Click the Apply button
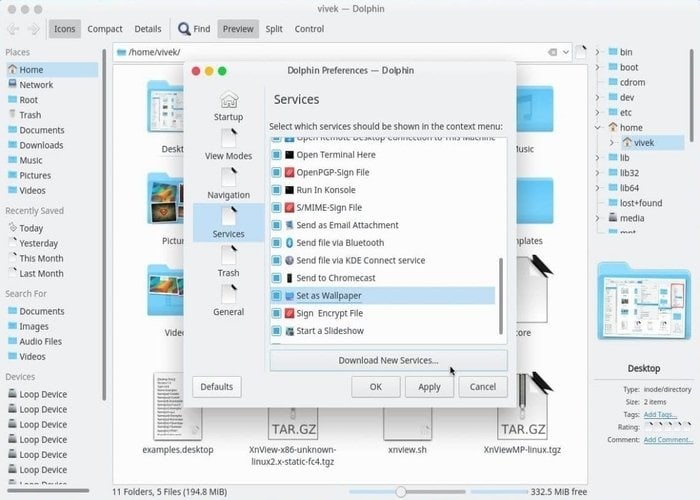 [429, 387]
